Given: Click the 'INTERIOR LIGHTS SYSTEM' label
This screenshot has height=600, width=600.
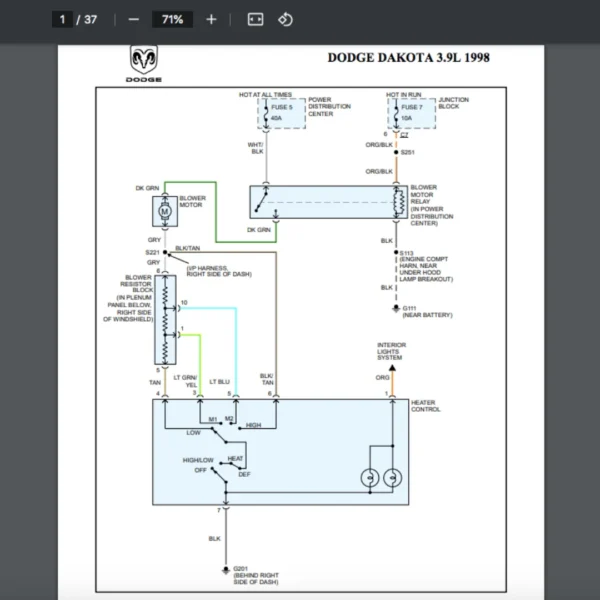Looking at the screenshot, I should 391,351.
